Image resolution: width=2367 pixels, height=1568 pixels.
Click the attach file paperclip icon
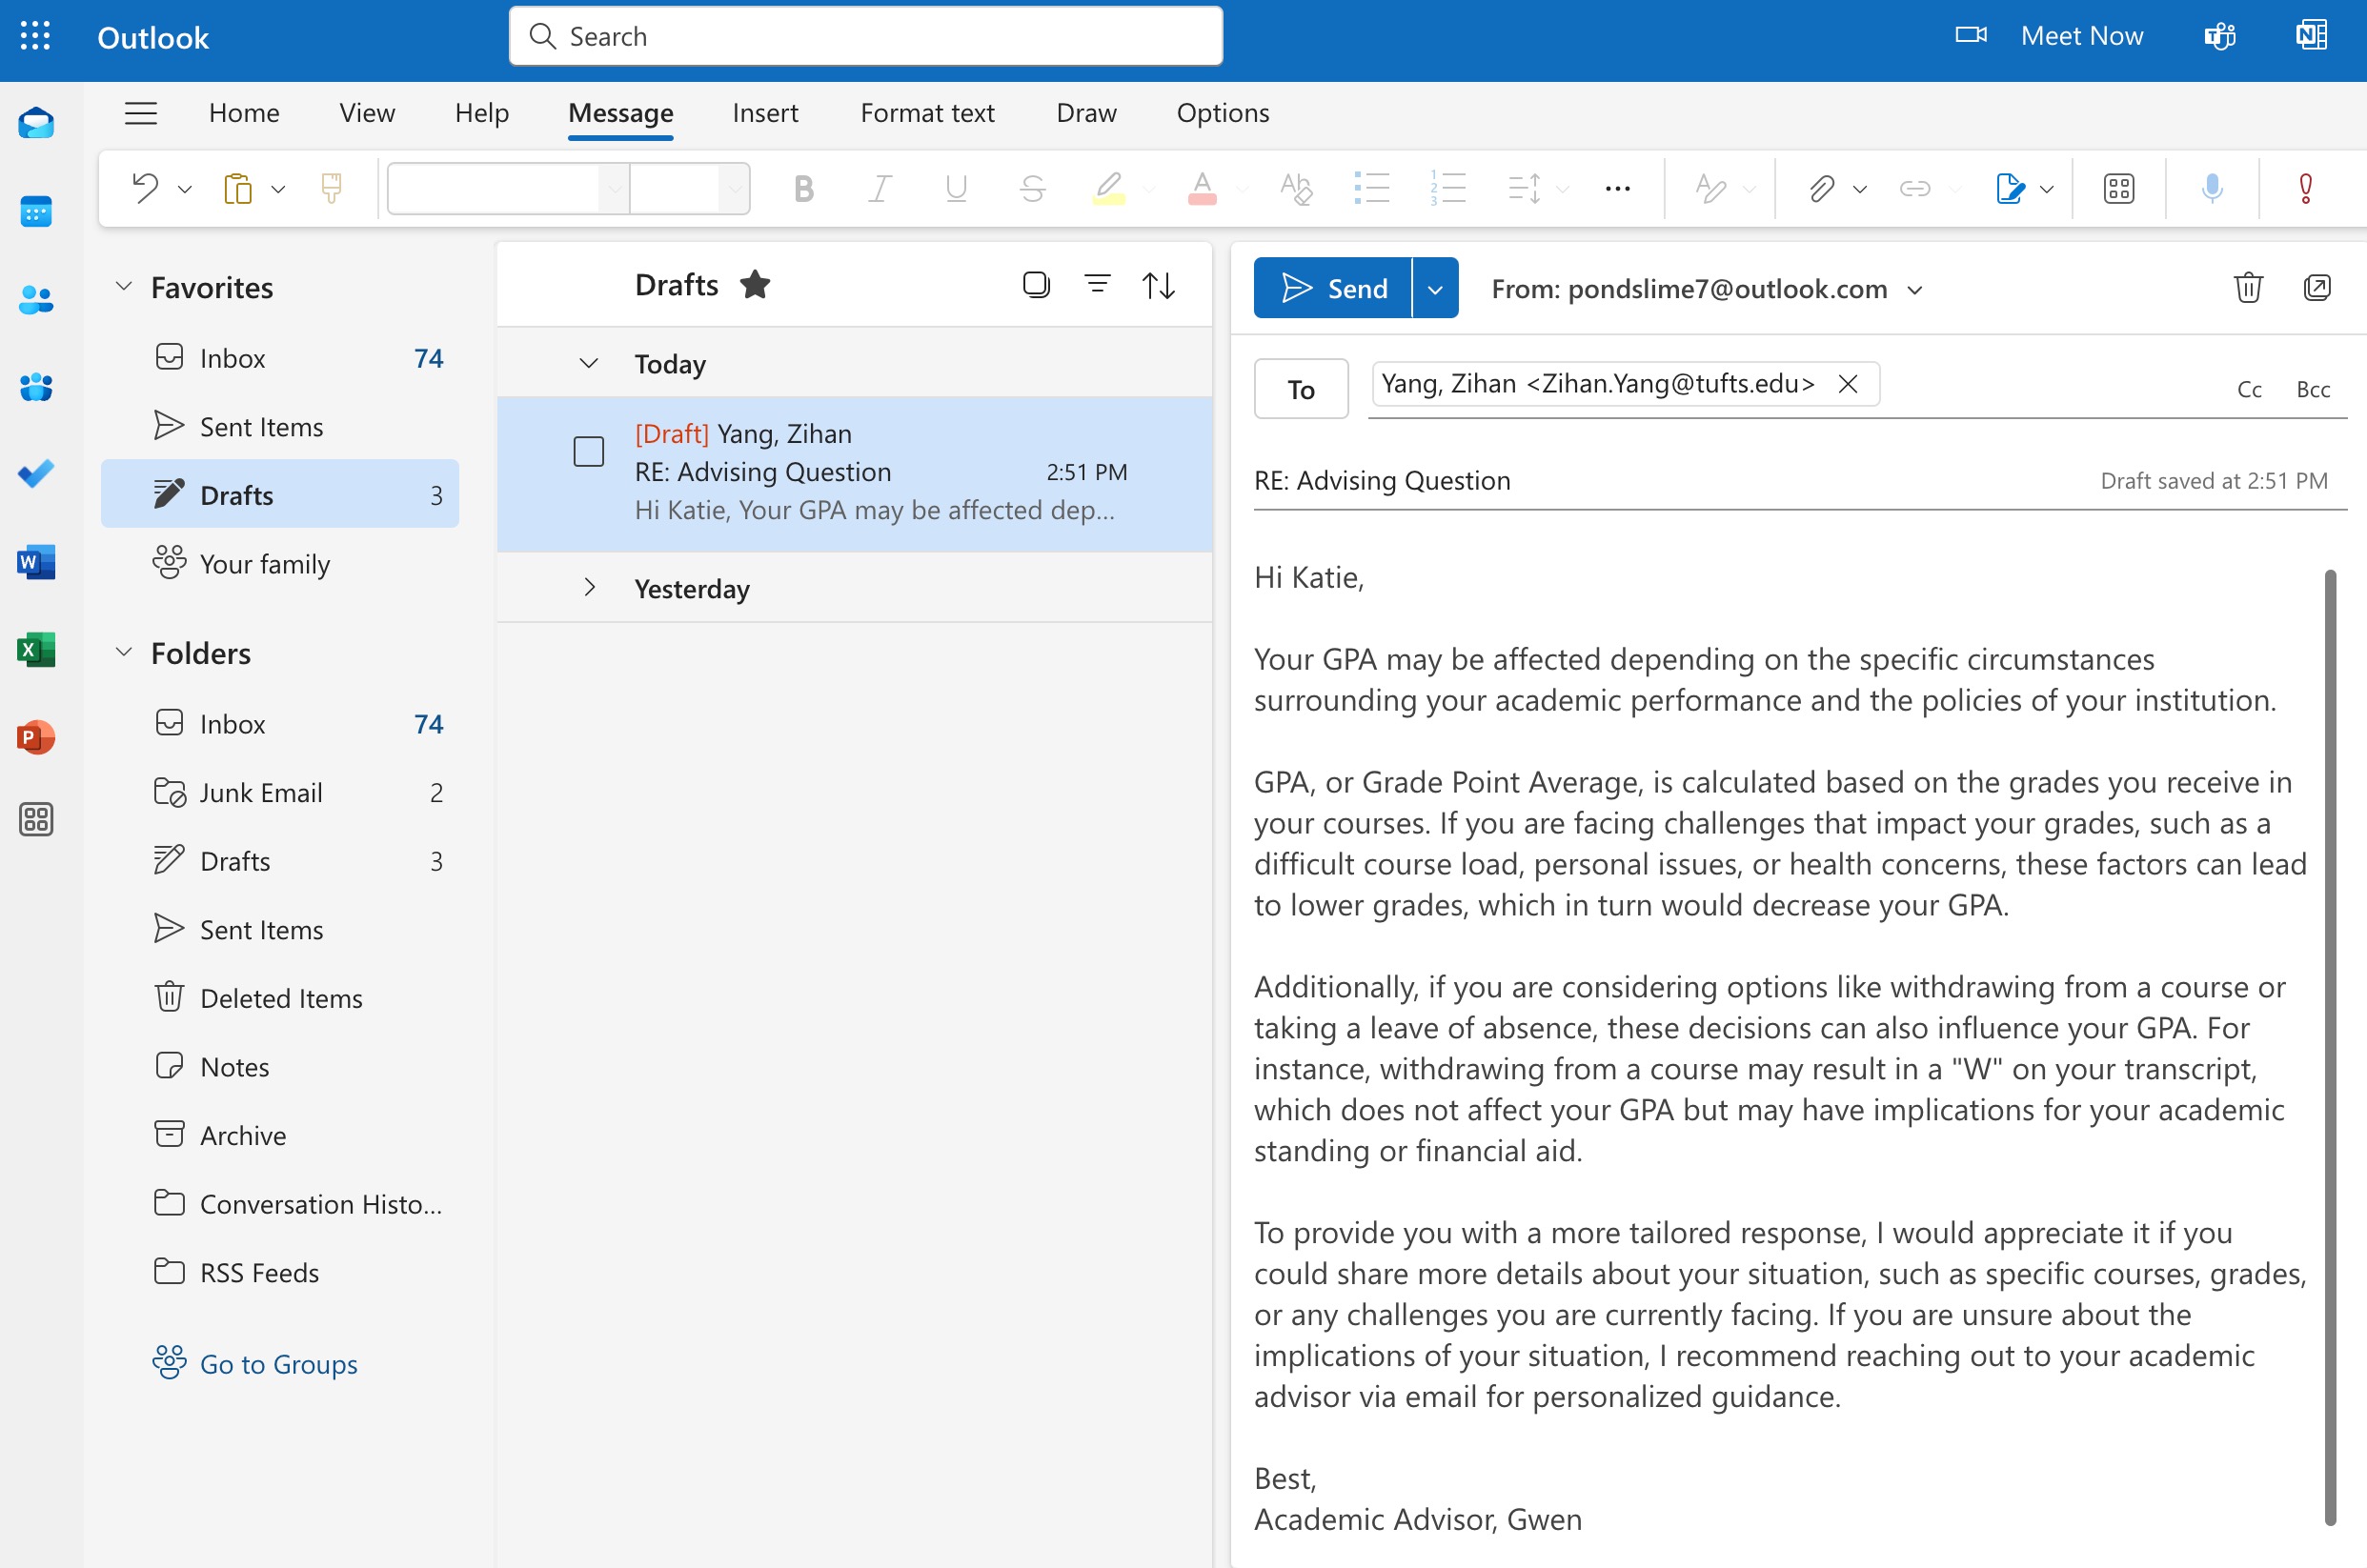[x=1820, y=188]
